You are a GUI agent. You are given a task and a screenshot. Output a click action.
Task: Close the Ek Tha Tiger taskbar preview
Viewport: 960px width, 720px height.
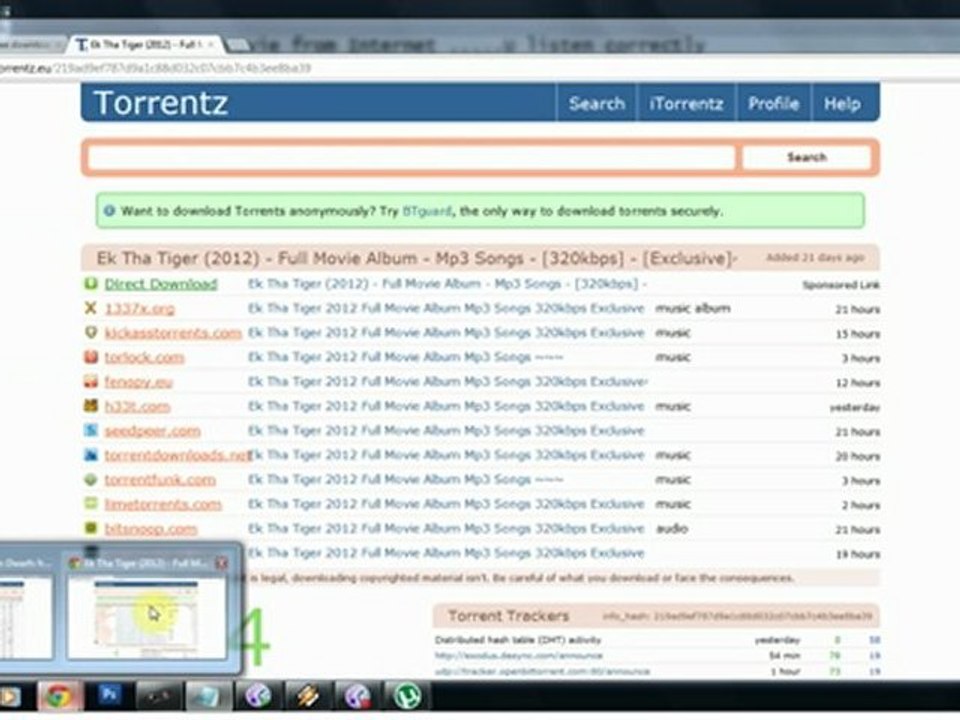222,563
